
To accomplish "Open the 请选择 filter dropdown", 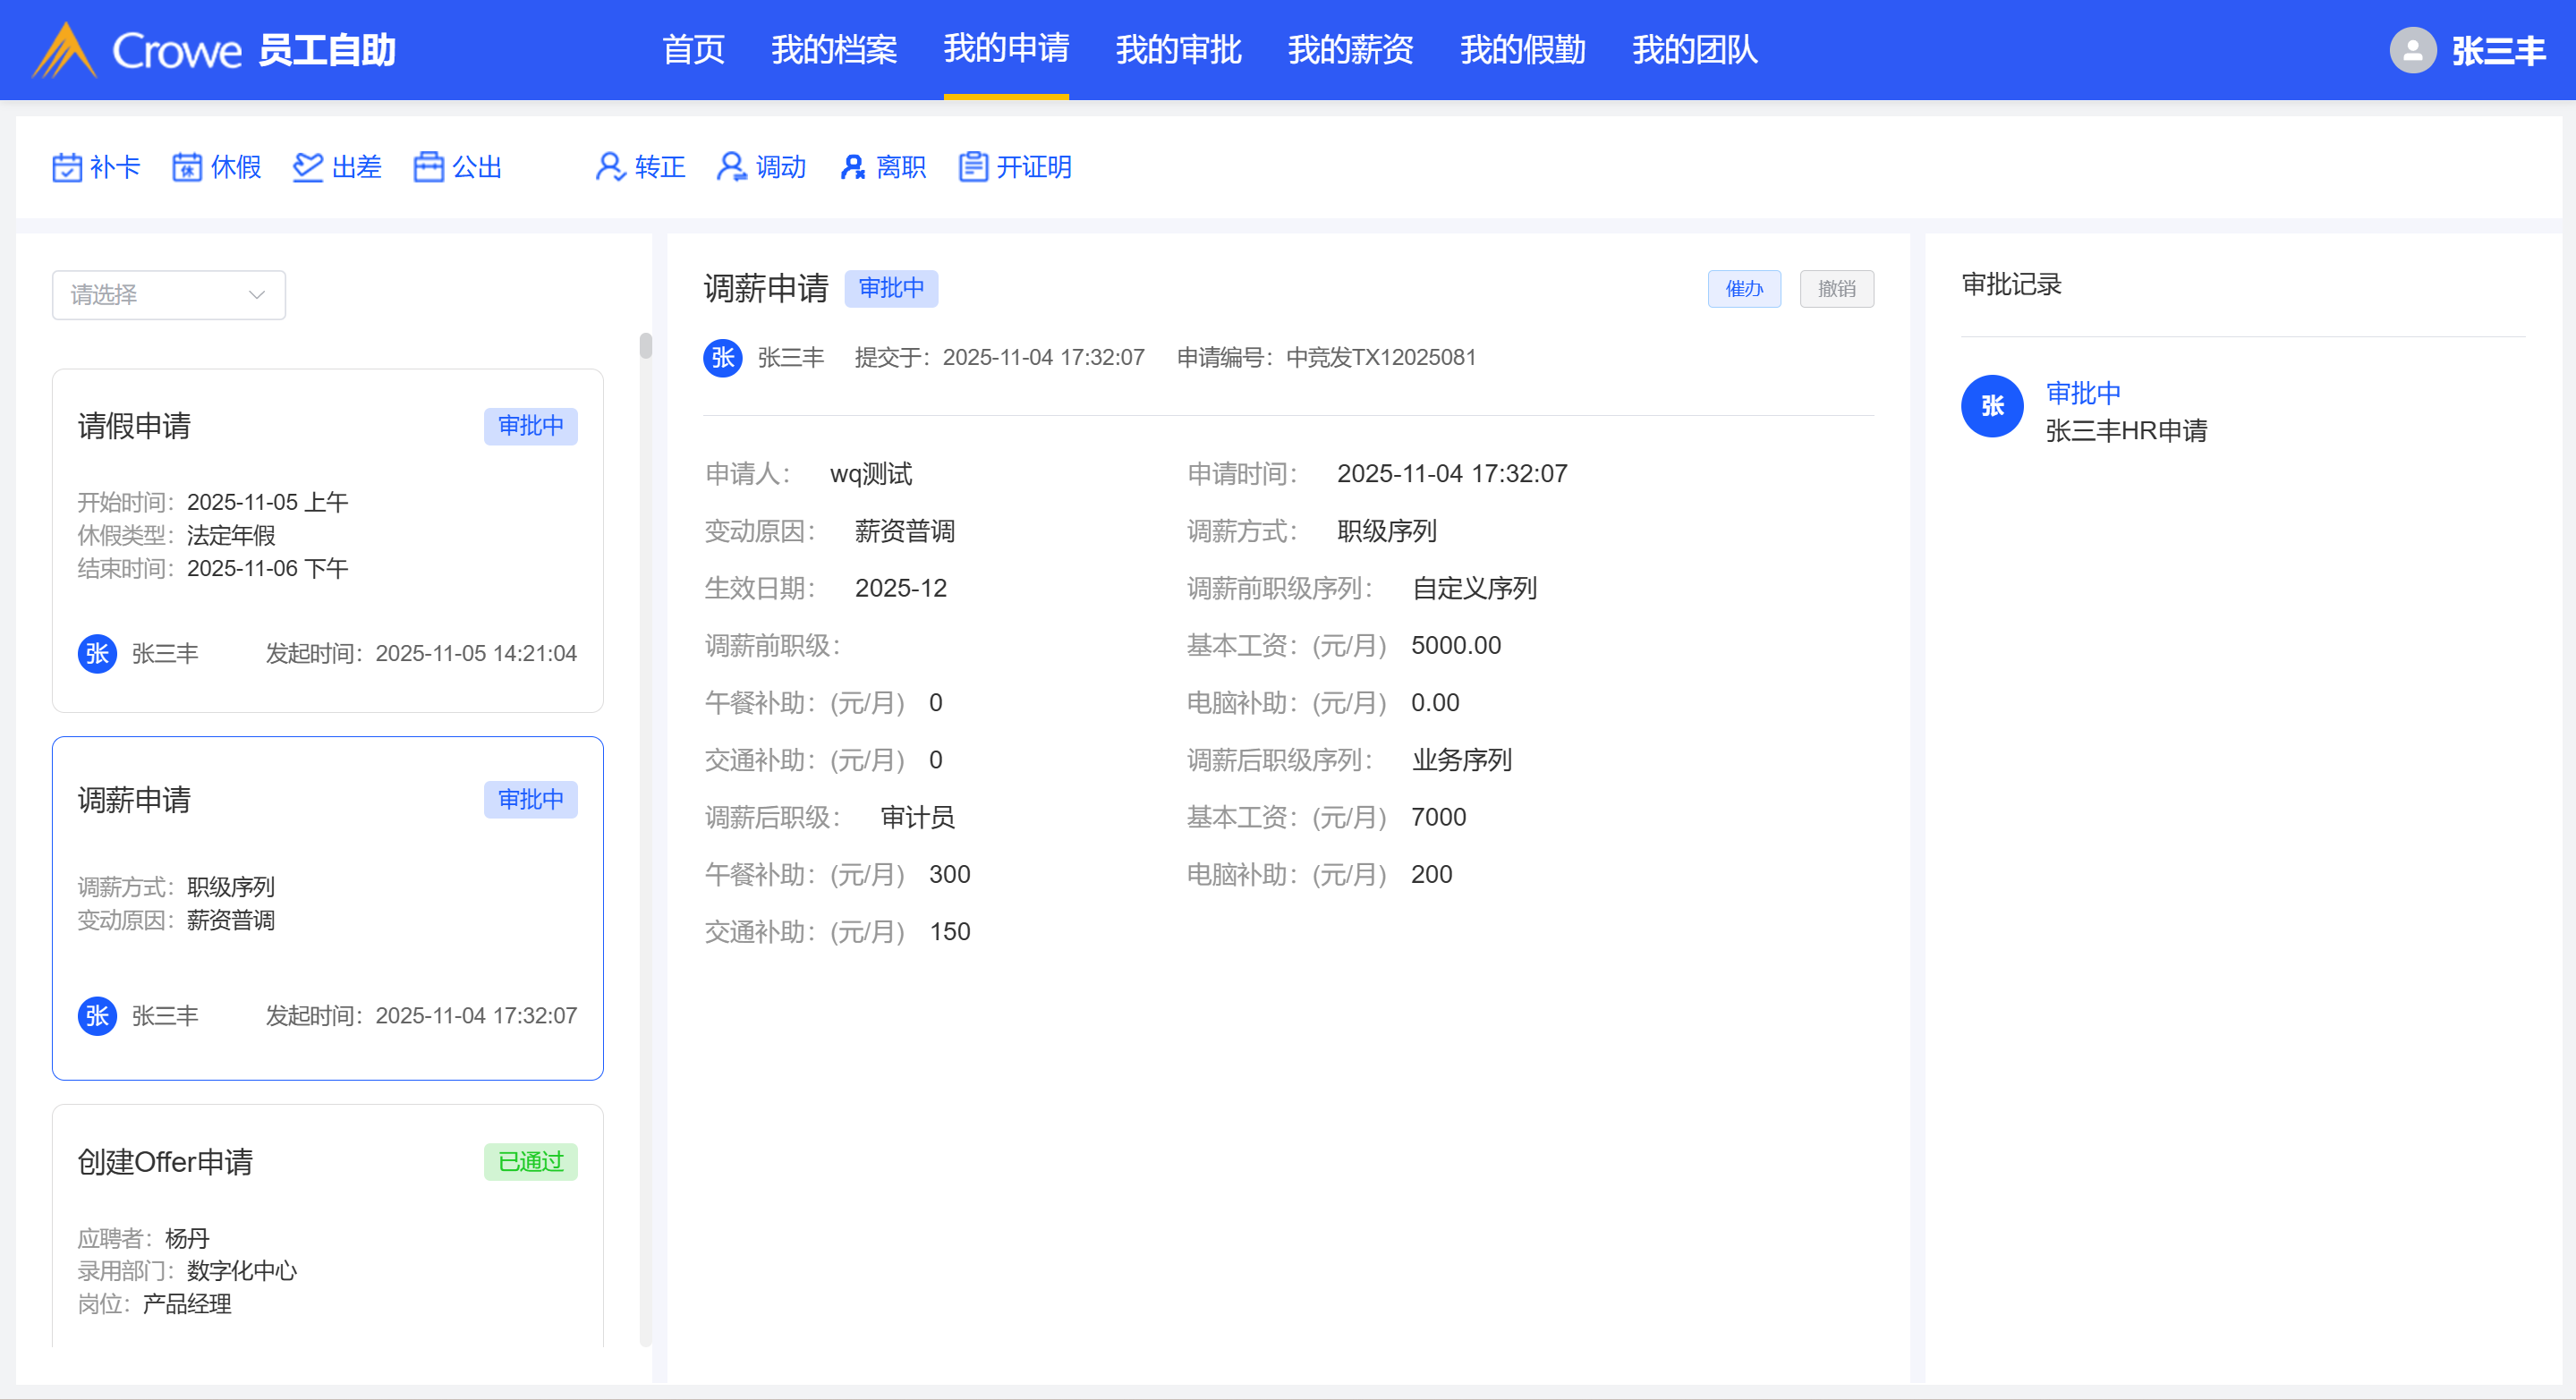I will [168, 295].
